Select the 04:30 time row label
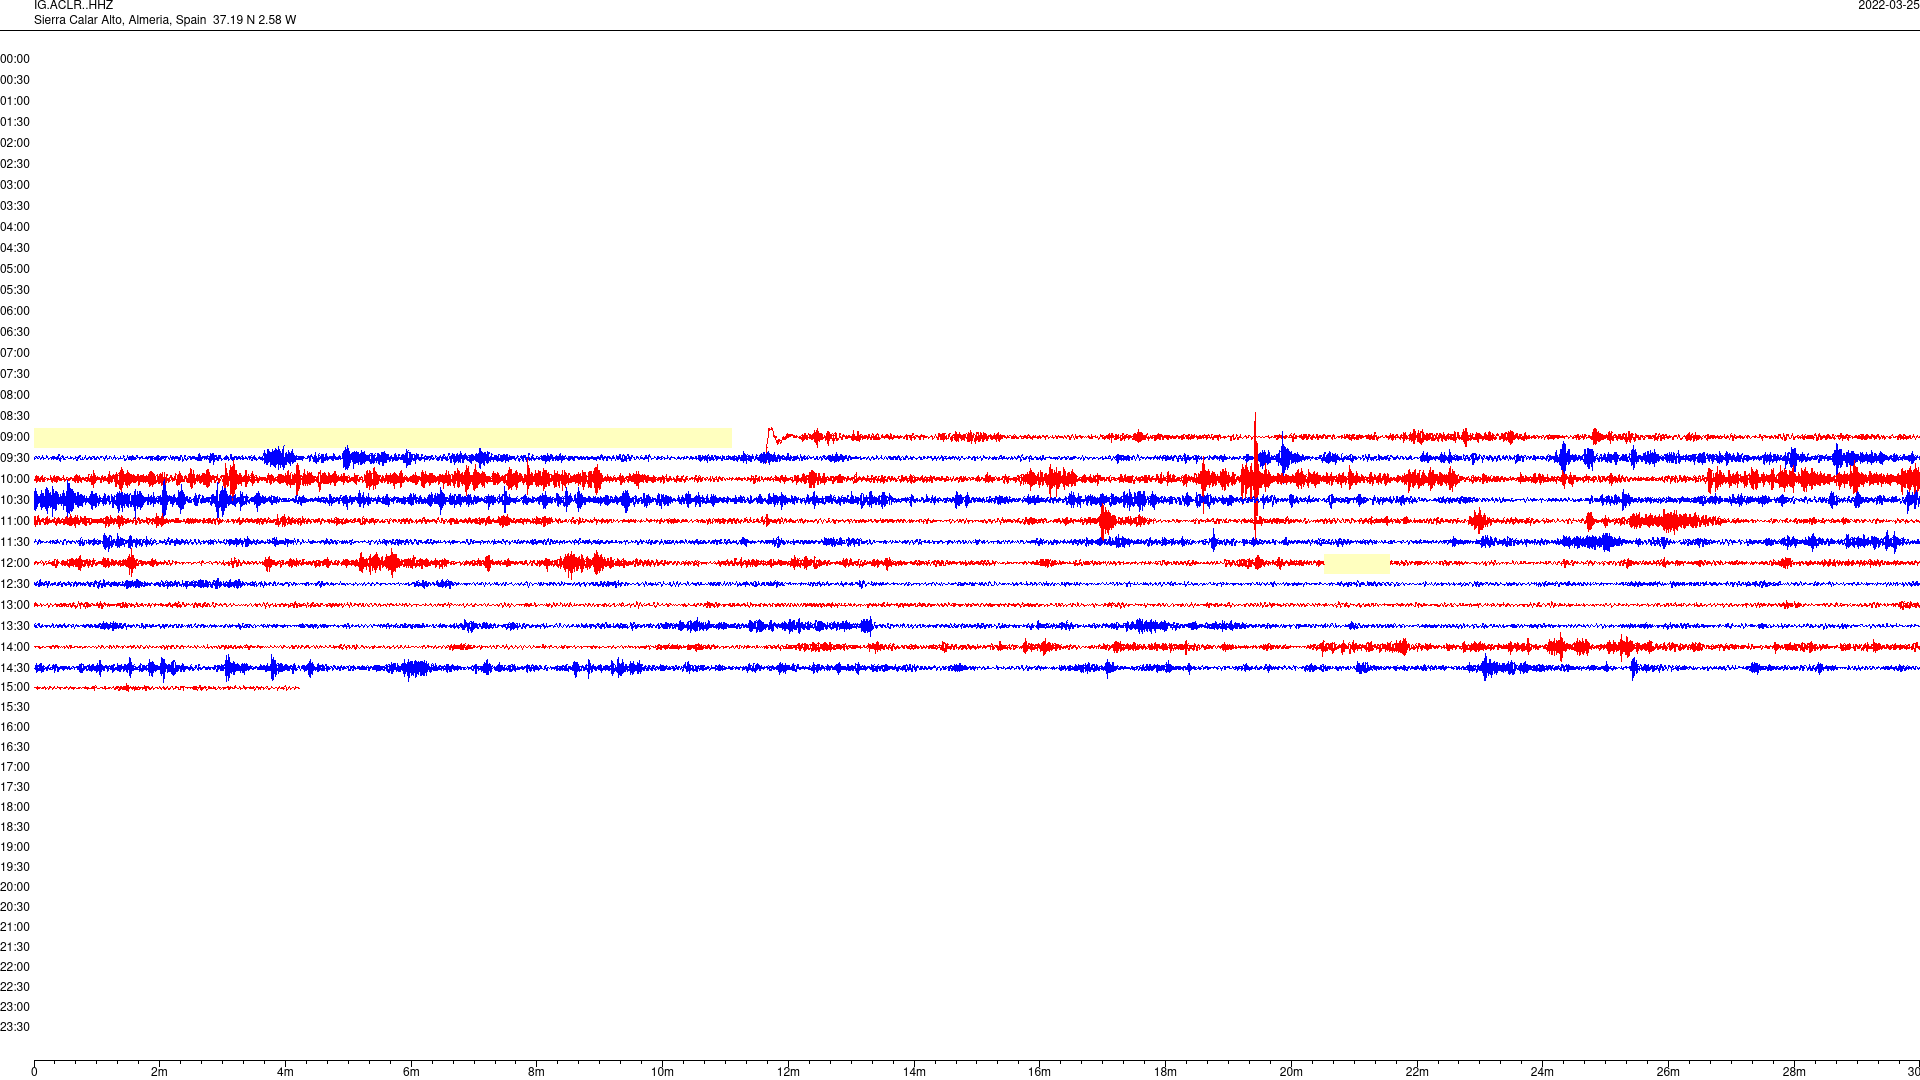 (x=15, y=248)
